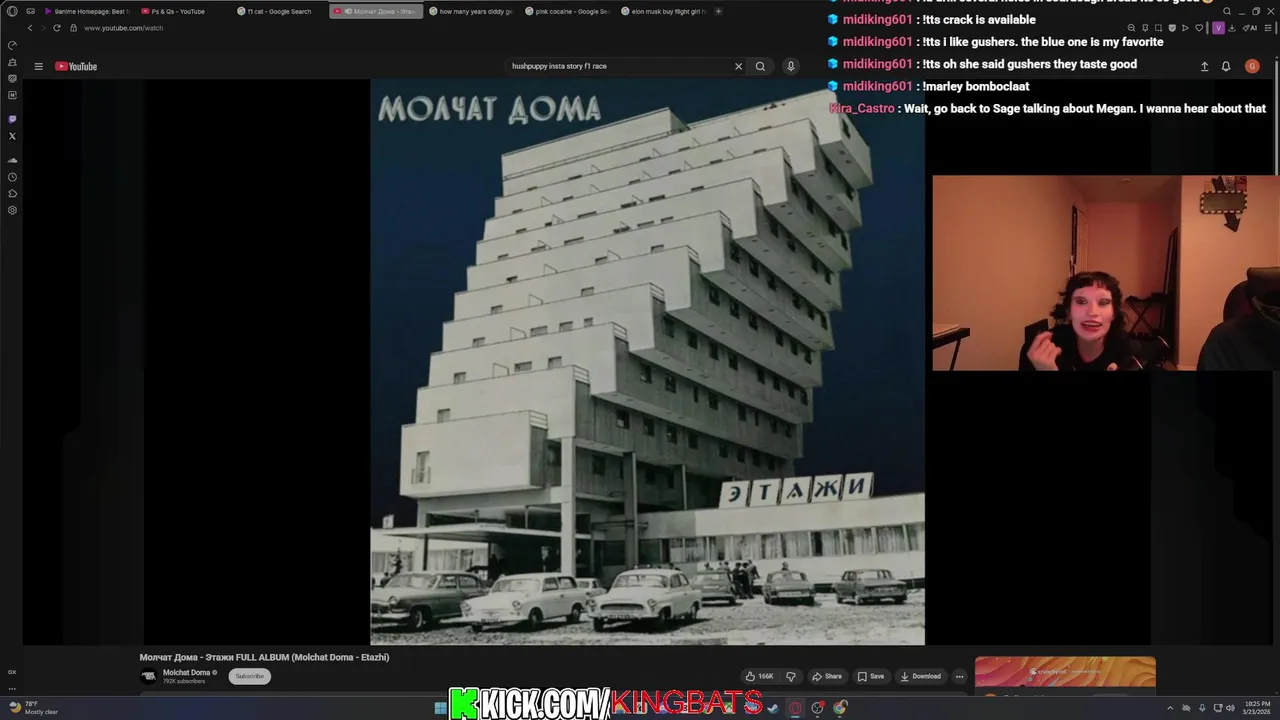Image resolution: width=1280 pixels, height=720 pixels.
Task: Open the settings gear in browser sidebar
Action: (12, 210)
